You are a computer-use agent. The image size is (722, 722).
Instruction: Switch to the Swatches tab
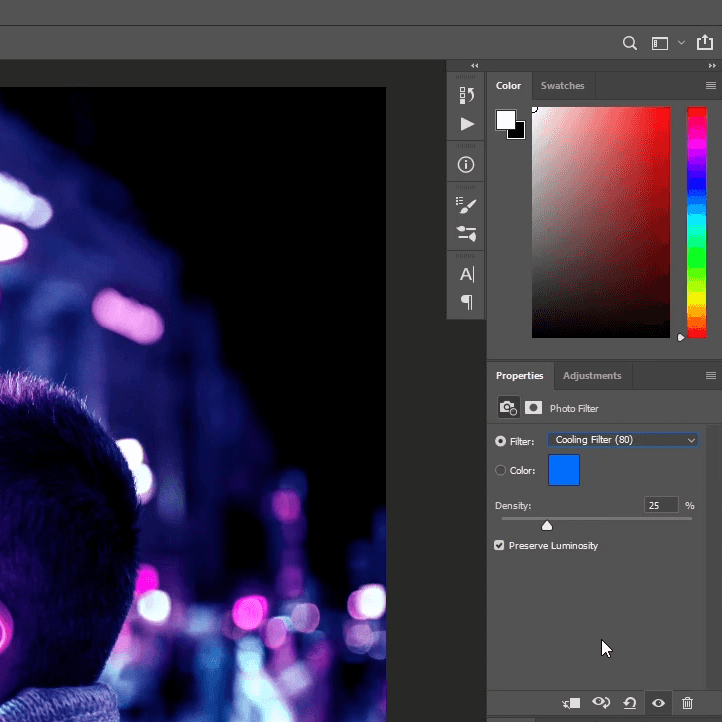pos(562,86)
